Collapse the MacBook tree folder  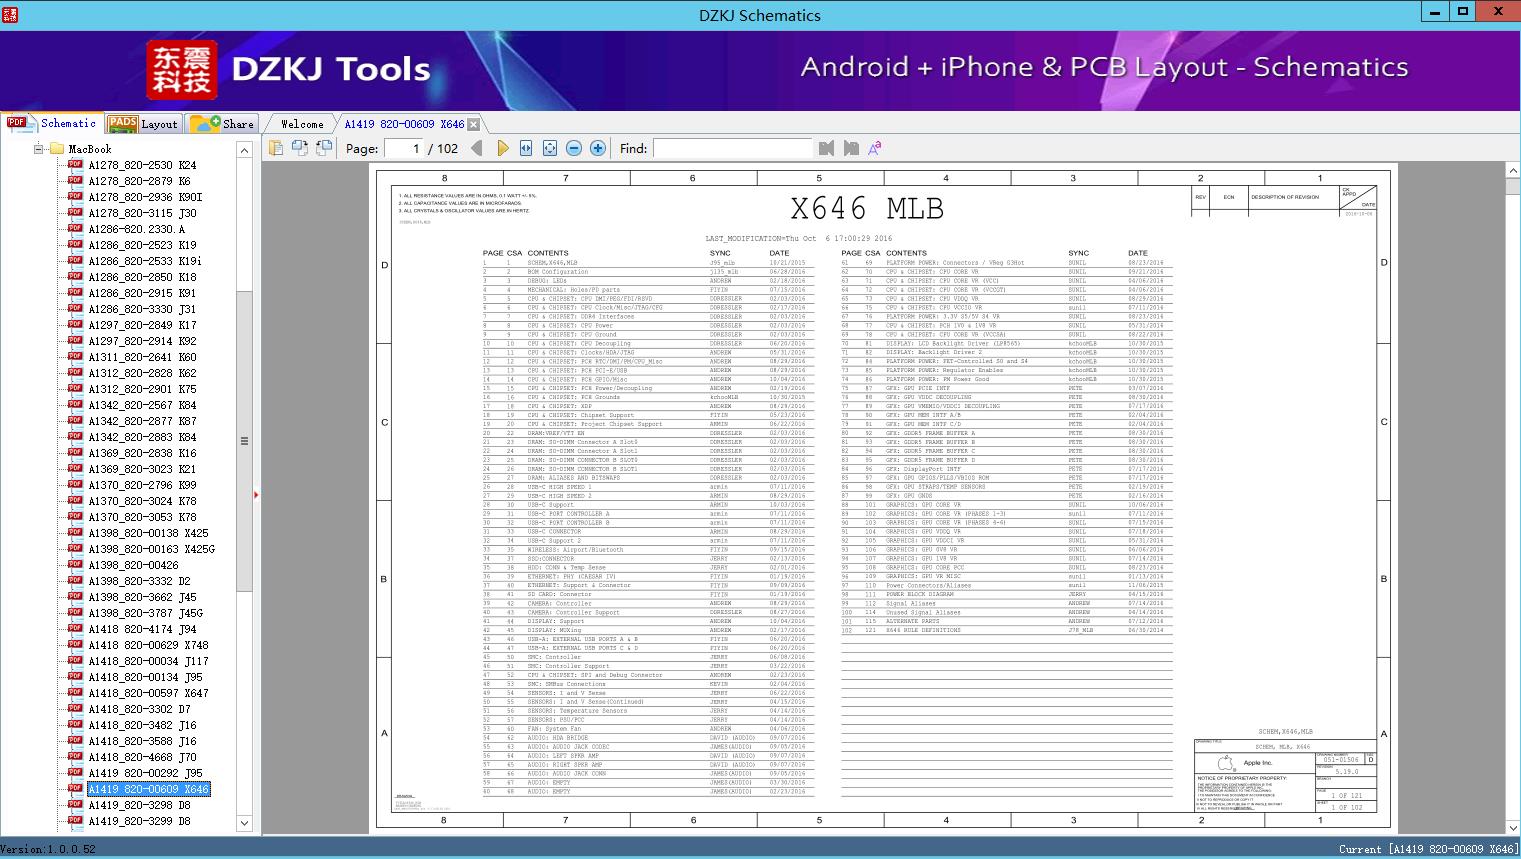[38, 149]
